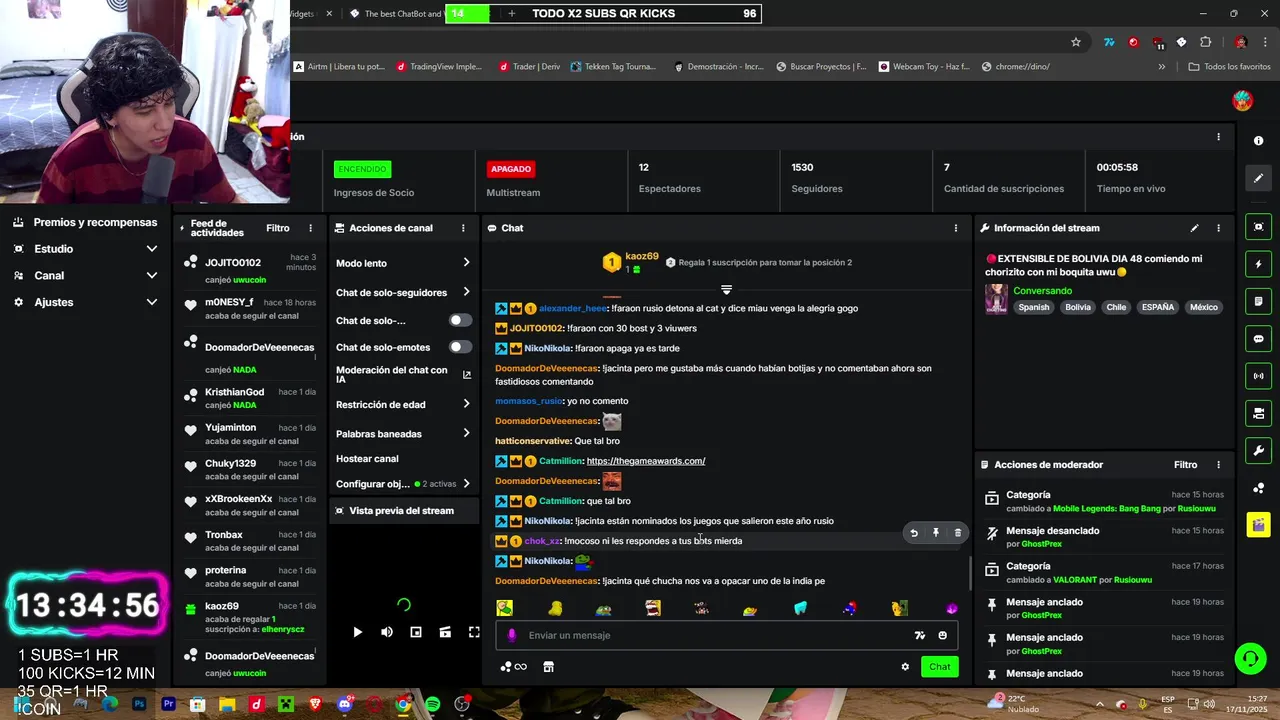Viewport: 1280px width, 720px height.
Task: Click the chat panel scrollbar
Action: [970, 572]
